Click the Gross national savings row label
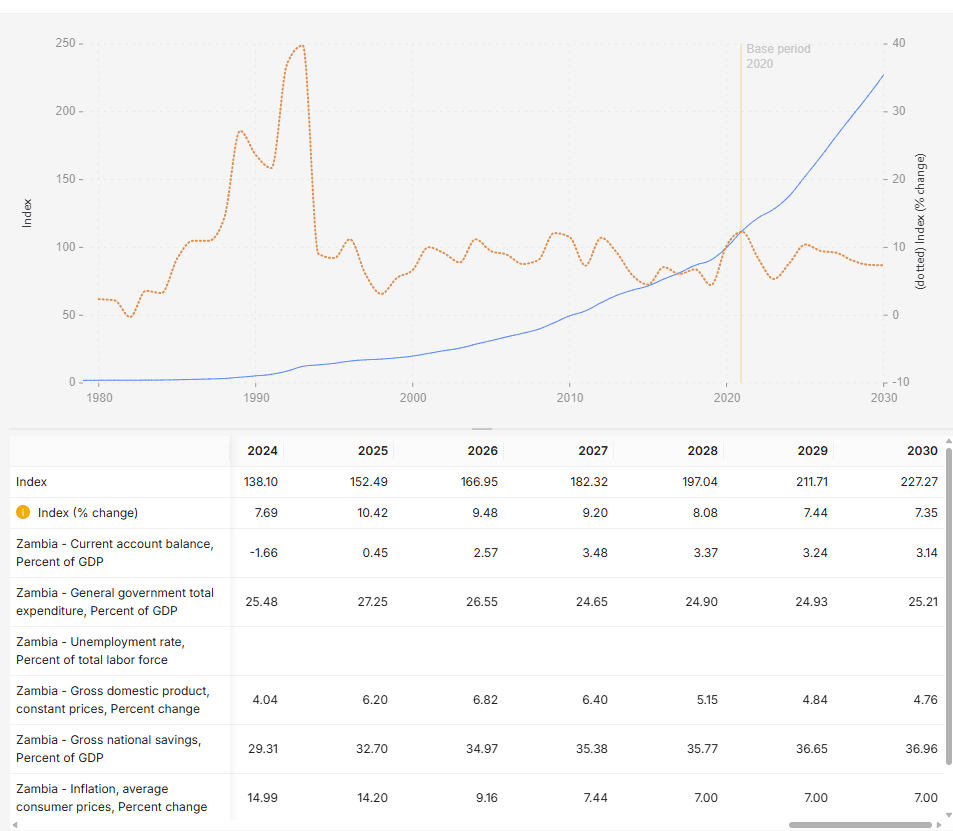This screenshot has width=953, height=831. [x=108, y=749]
